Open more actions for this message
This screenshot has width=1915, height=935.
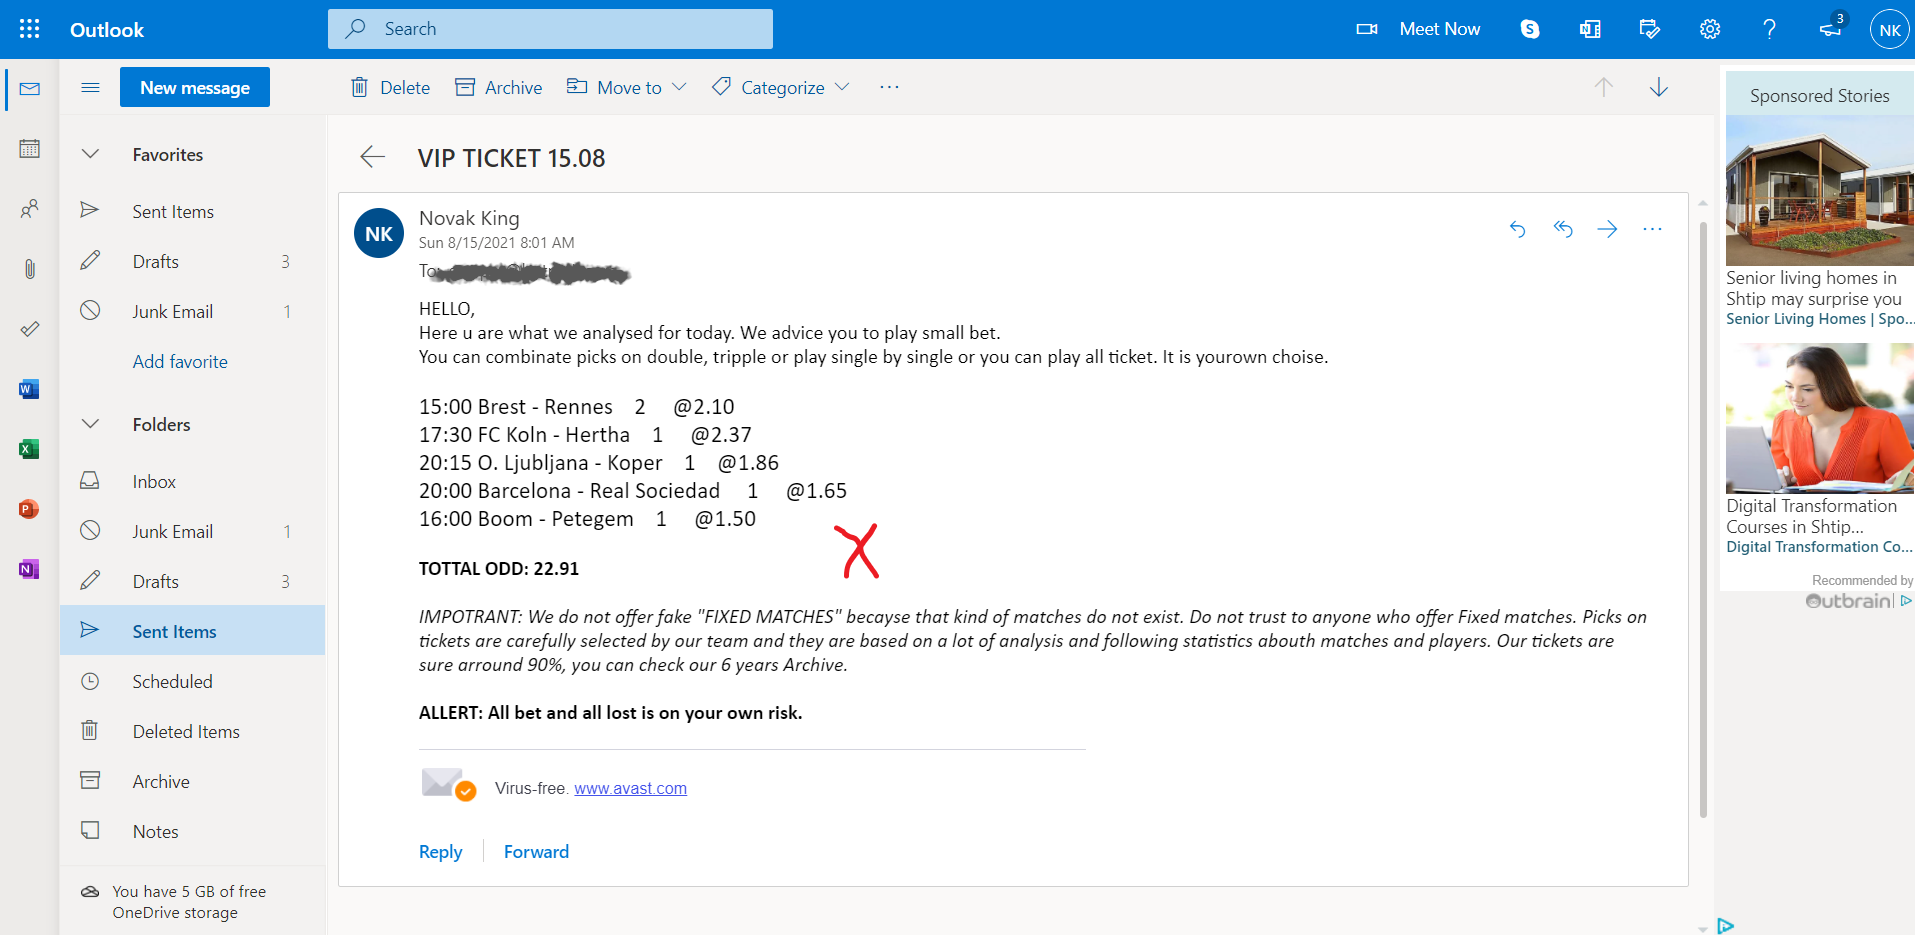point(1652,229)
